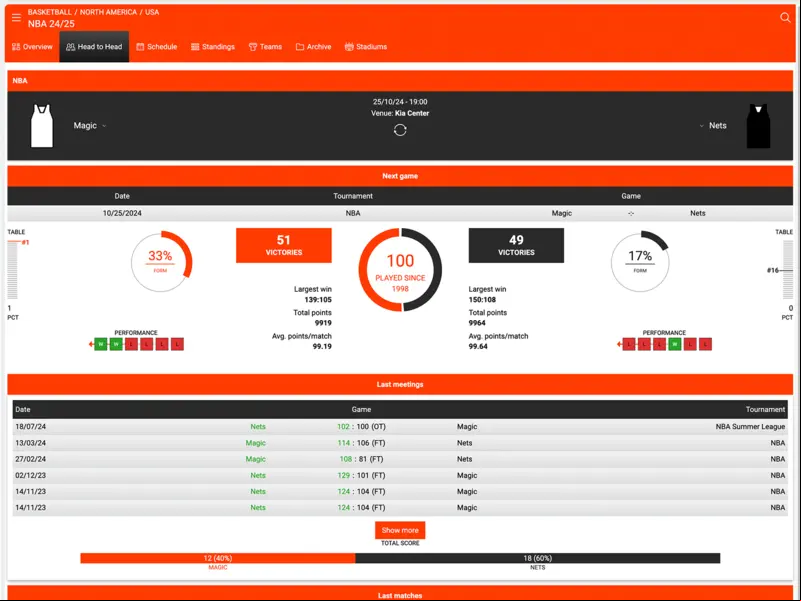Click the average points value 99.64
This screenshot has width=801, height=601.
478,346
